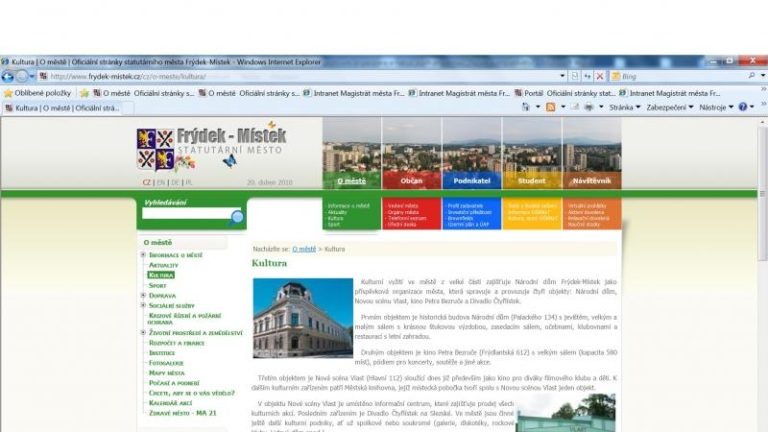Click the Frýdek-Místek coat of arms logo

tap(156, 149)
